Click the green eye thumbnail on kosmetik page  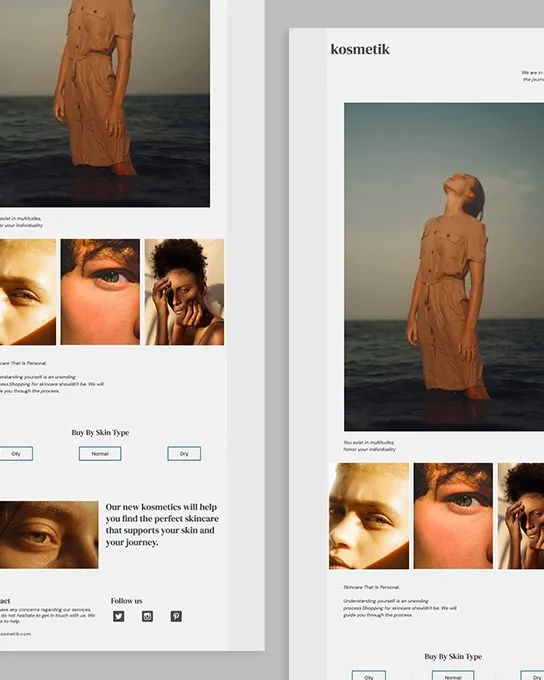coord(453,516)
